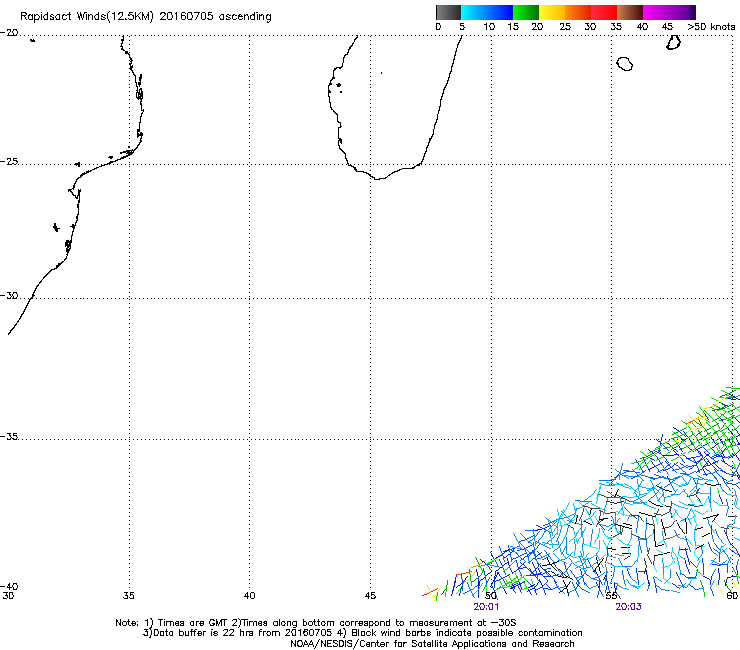Click the NOAA/NESDIS Center credit line

432,644
